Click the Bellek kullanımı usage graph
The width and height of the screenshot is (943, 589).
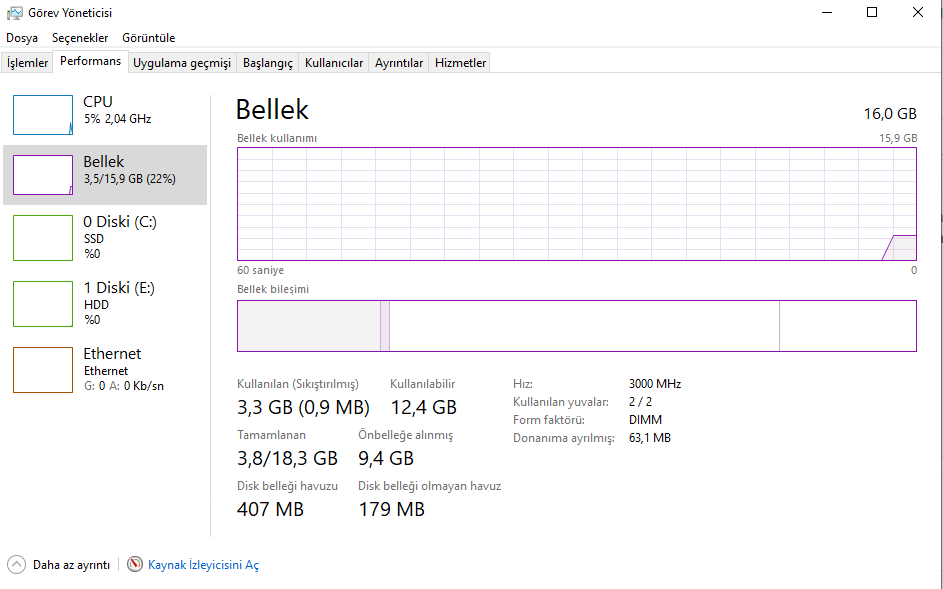tap(576, 204)
